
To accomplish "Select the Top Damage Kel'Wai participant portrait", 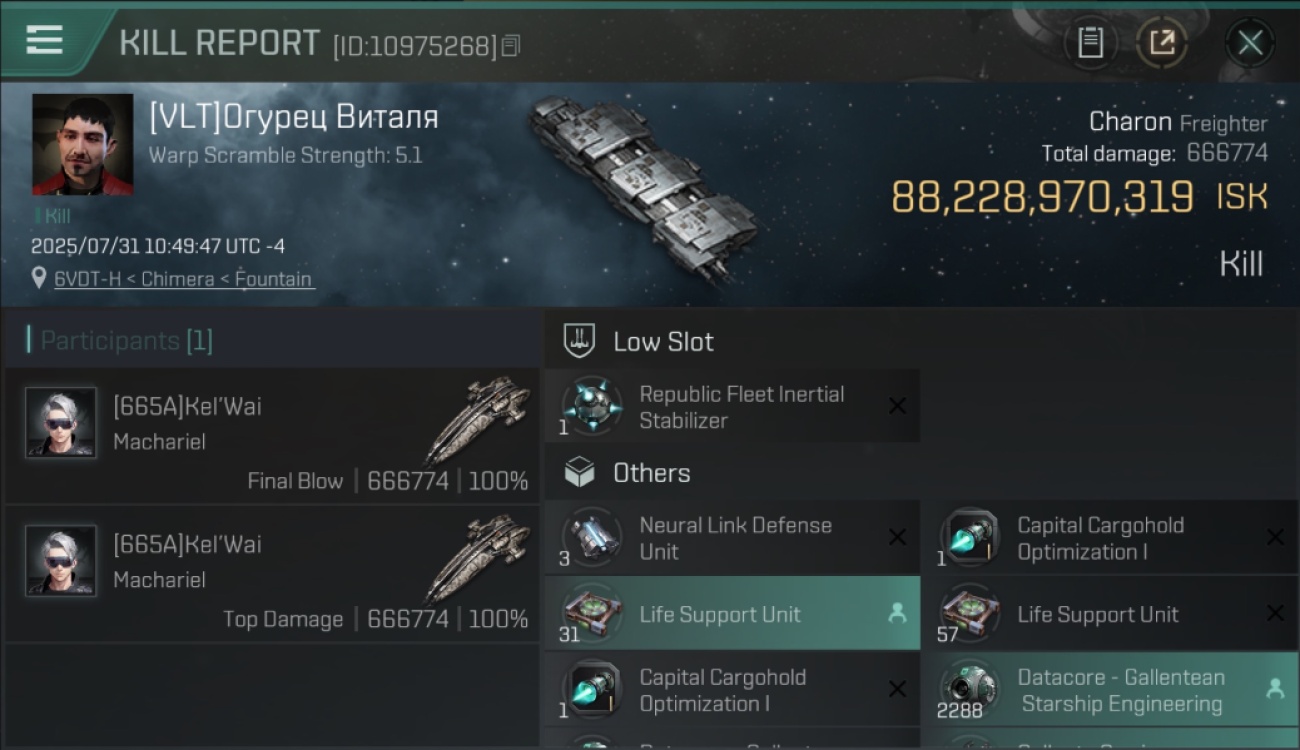I will click(x=61, y=560).
